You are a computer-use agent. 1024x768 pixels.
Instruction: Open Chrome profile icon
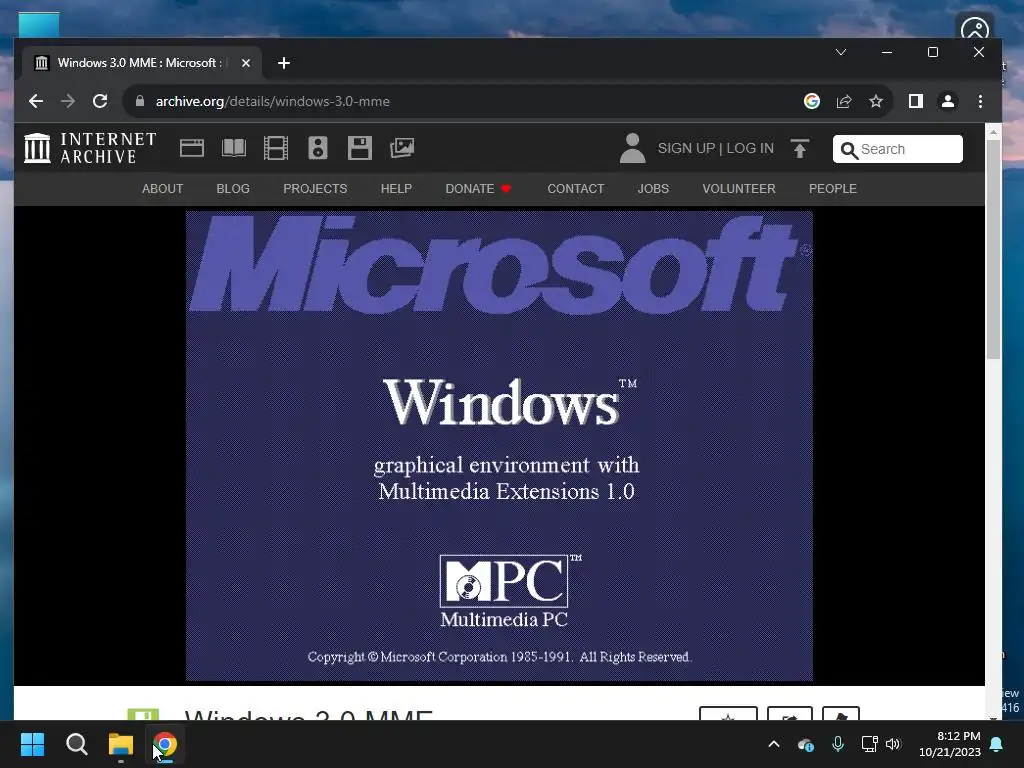point(948,101)
